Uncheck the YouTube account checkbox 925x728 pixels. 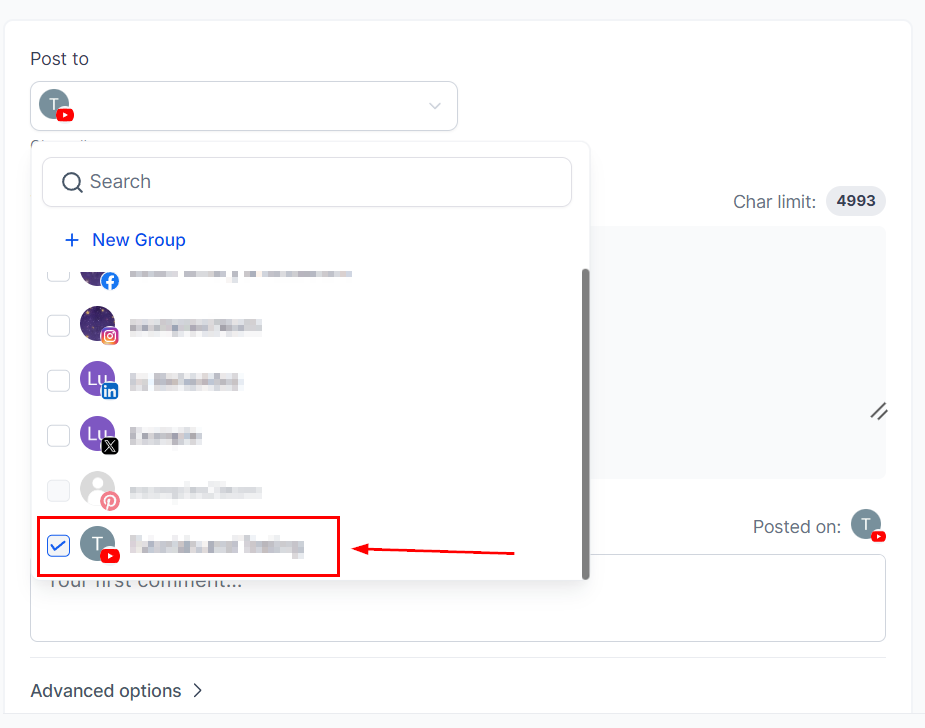pos(59,546)
